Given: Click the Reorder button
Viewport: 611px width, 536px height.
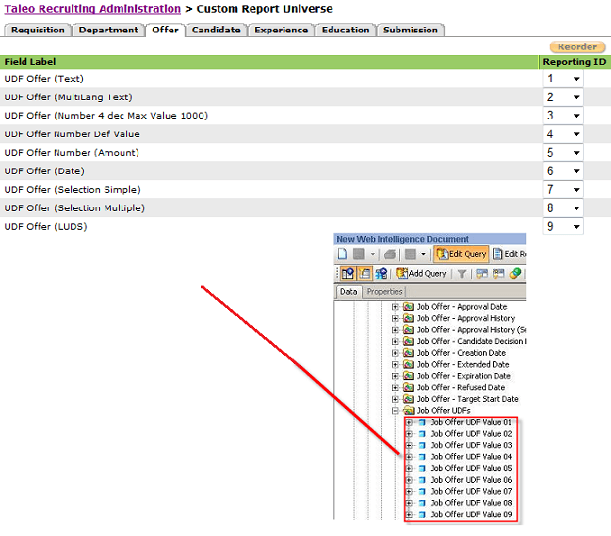Looking at the screenshot, I should click(577, 47).
